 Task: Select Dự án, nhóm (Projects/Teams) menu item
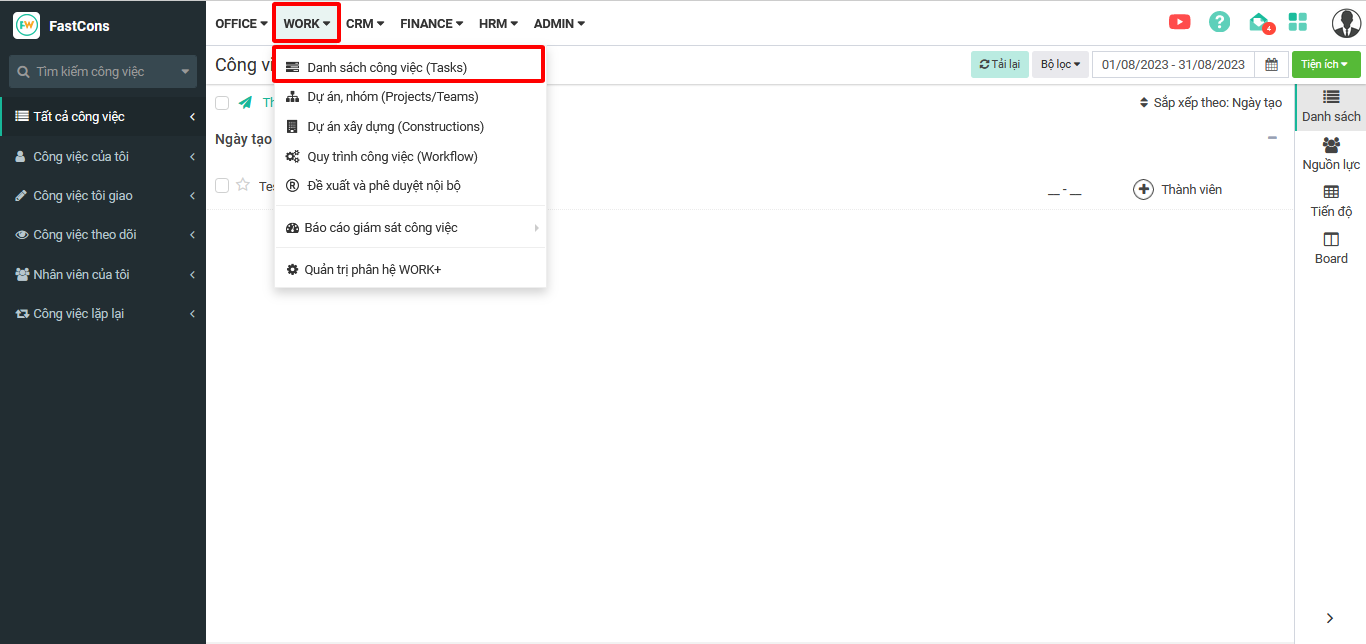(x=392, y=97)
